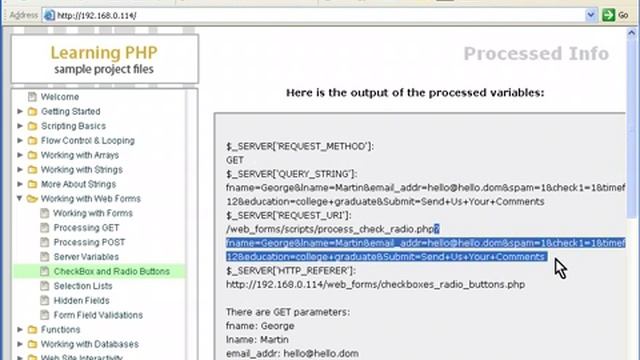Click the green Go arrow button
The height and width of the screenshot is (360, 640).
point(609,15)
